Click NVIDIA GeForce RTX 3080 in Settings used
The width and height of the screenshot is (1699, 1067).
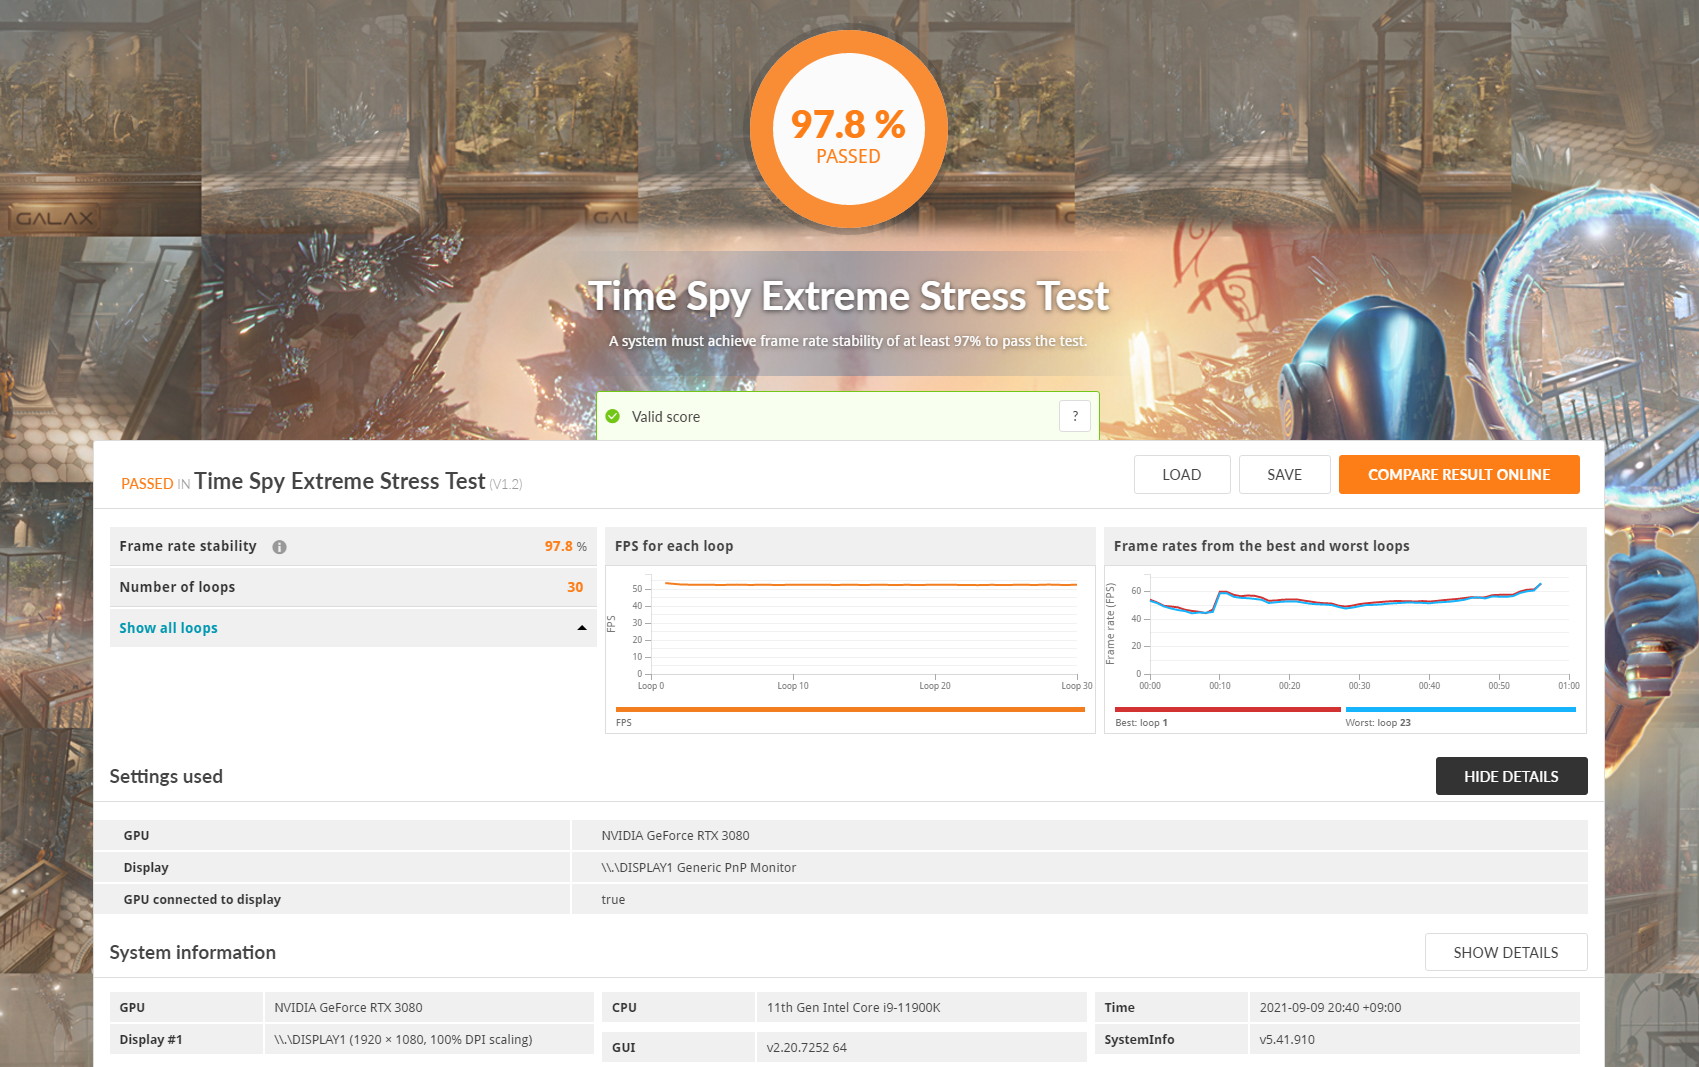click(675, 836)
